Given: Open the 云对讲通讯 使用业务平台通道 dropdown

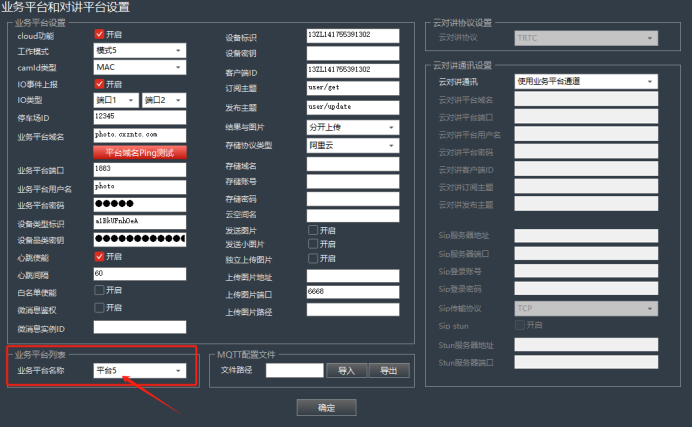Looking at the screenshot, I should 586,82.
